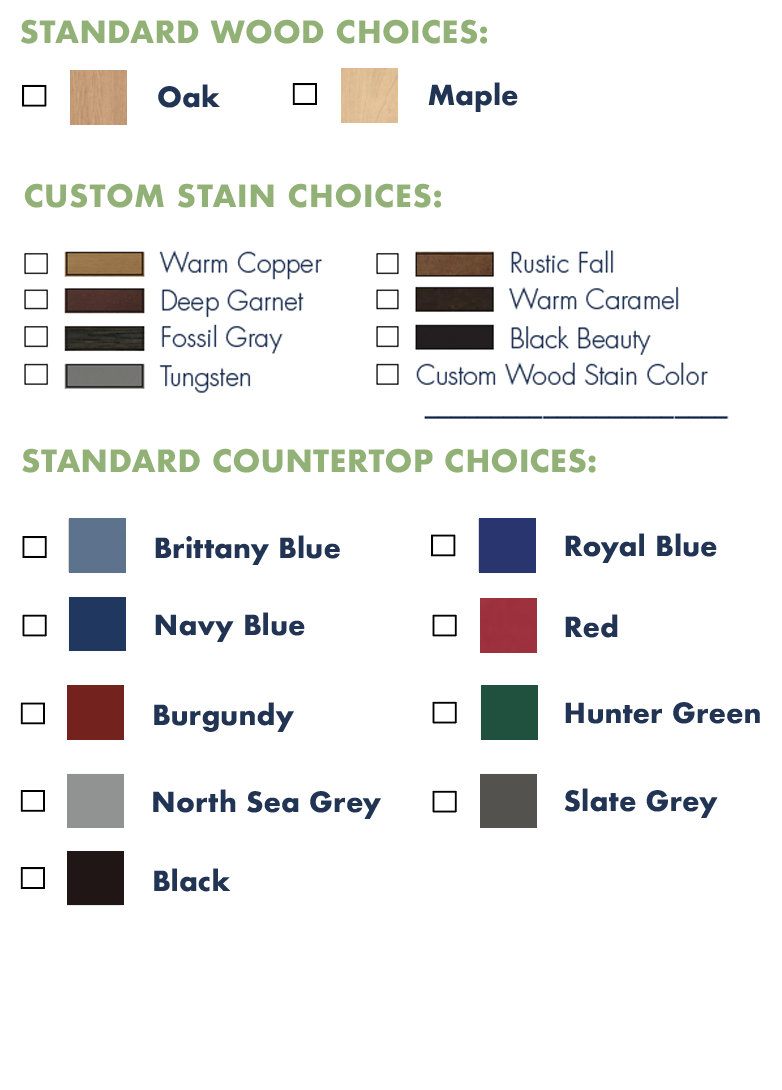Click the Maple wood sample swatch
Screen dimensions: 782x1090
(x=369, y=95)
